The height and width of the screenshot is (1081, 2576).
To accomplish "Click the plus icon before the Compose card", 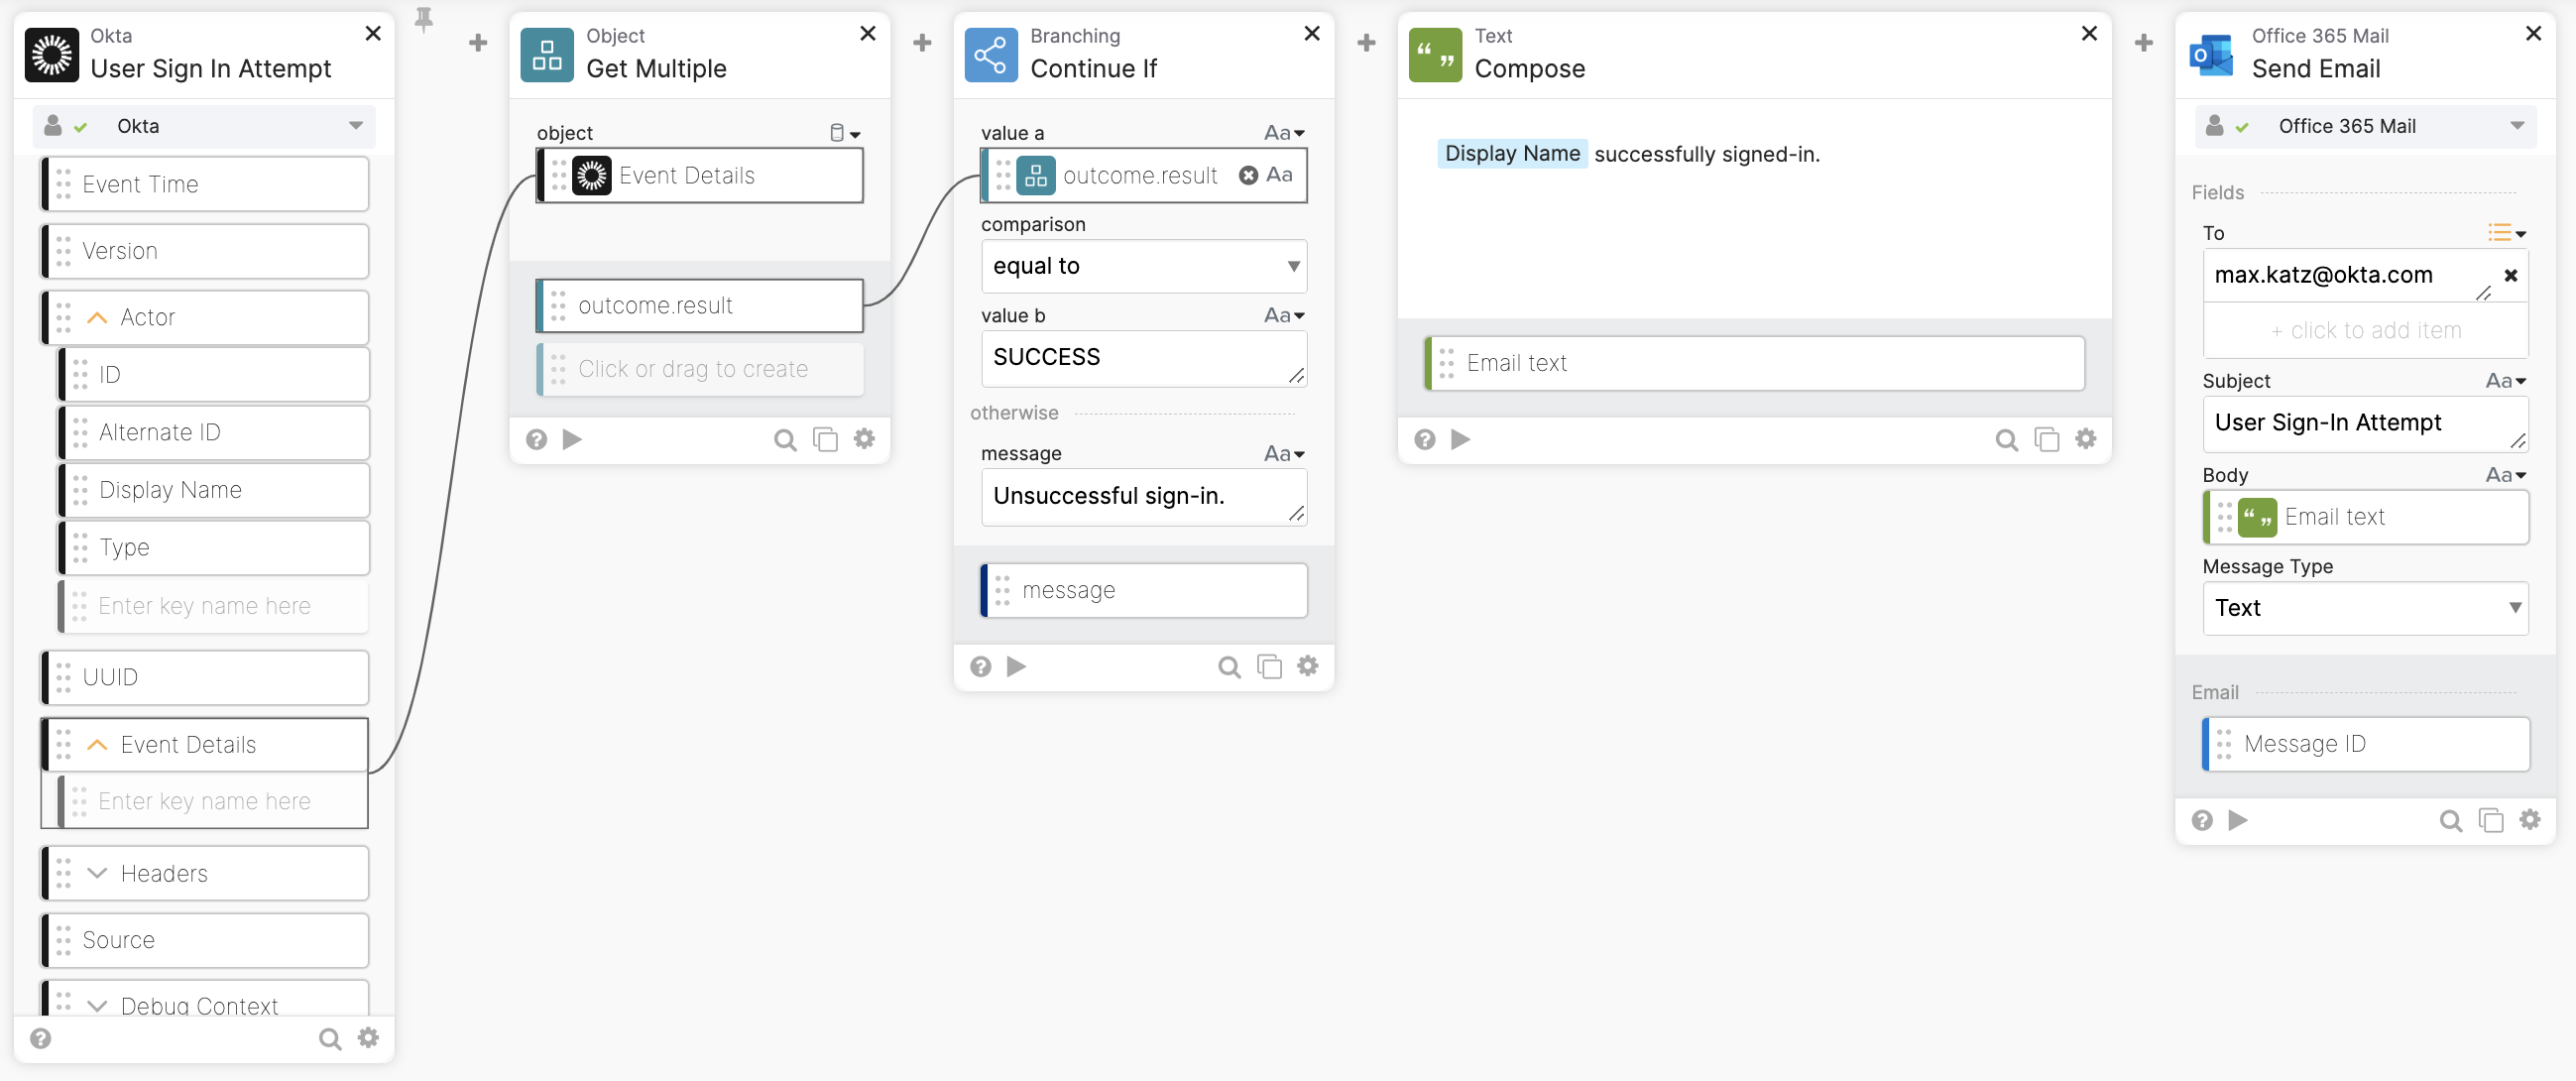I will (1366, 43).
